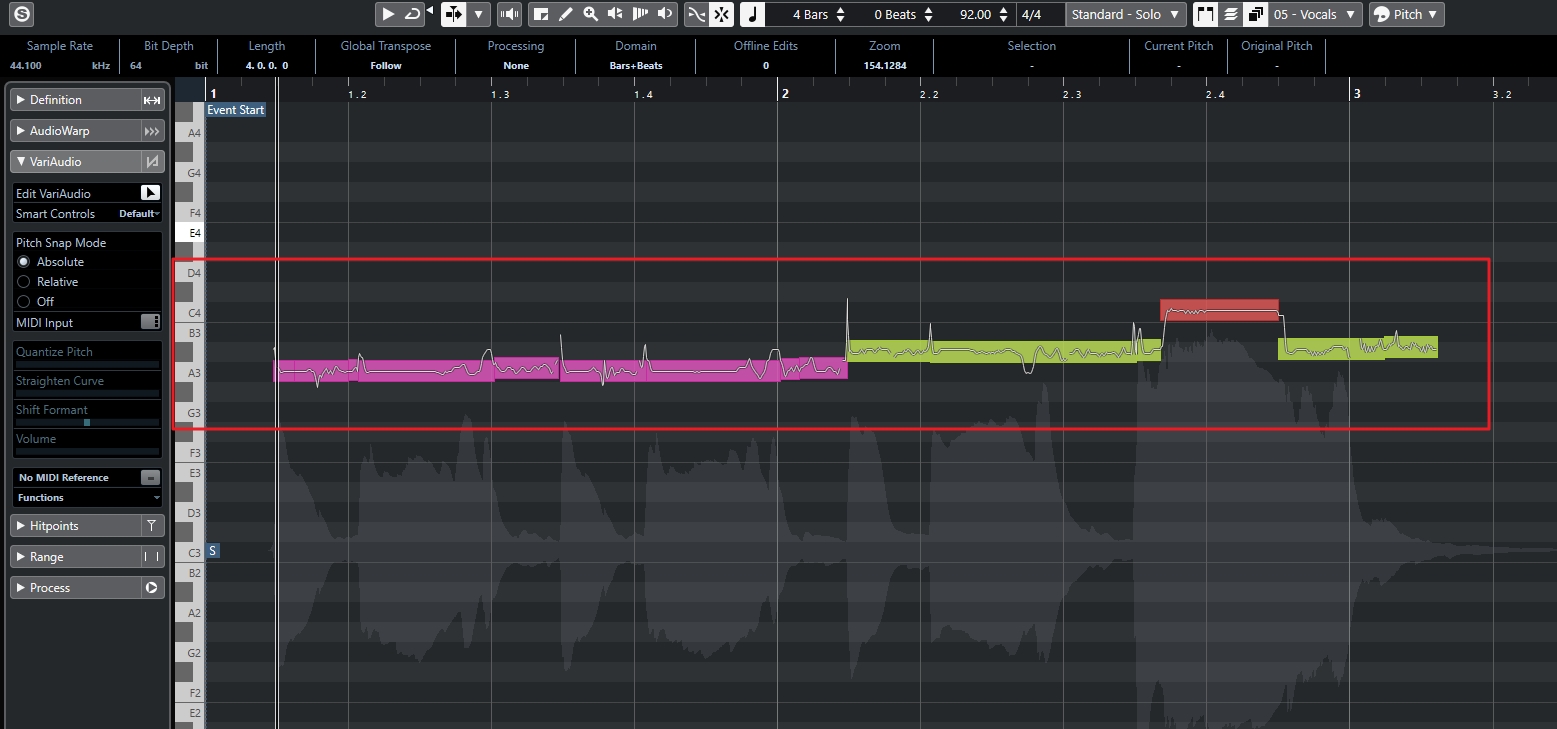Click the Volume slider in VariAudio
This screenshot has width=1557, height=729.
[87, 451]
